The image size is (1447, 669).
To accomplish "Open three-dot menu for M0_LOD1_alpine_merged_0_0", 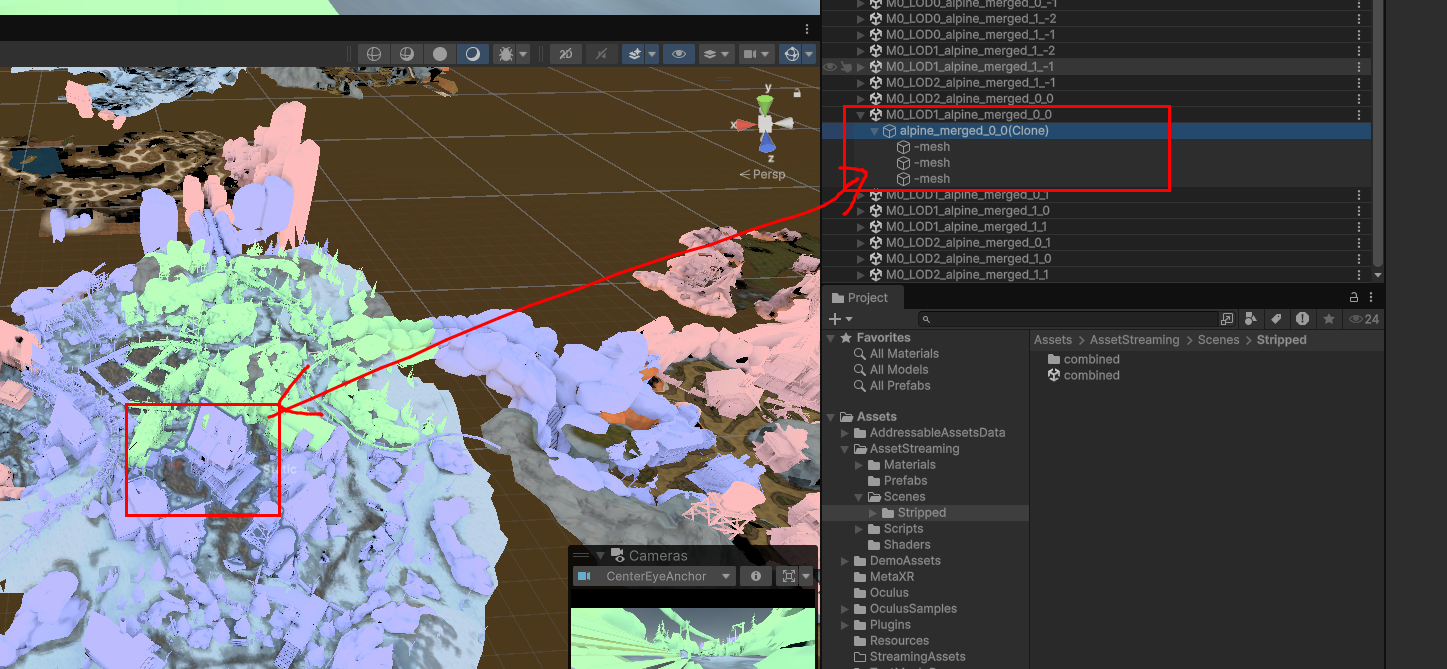I will (x=1358, y=115).
